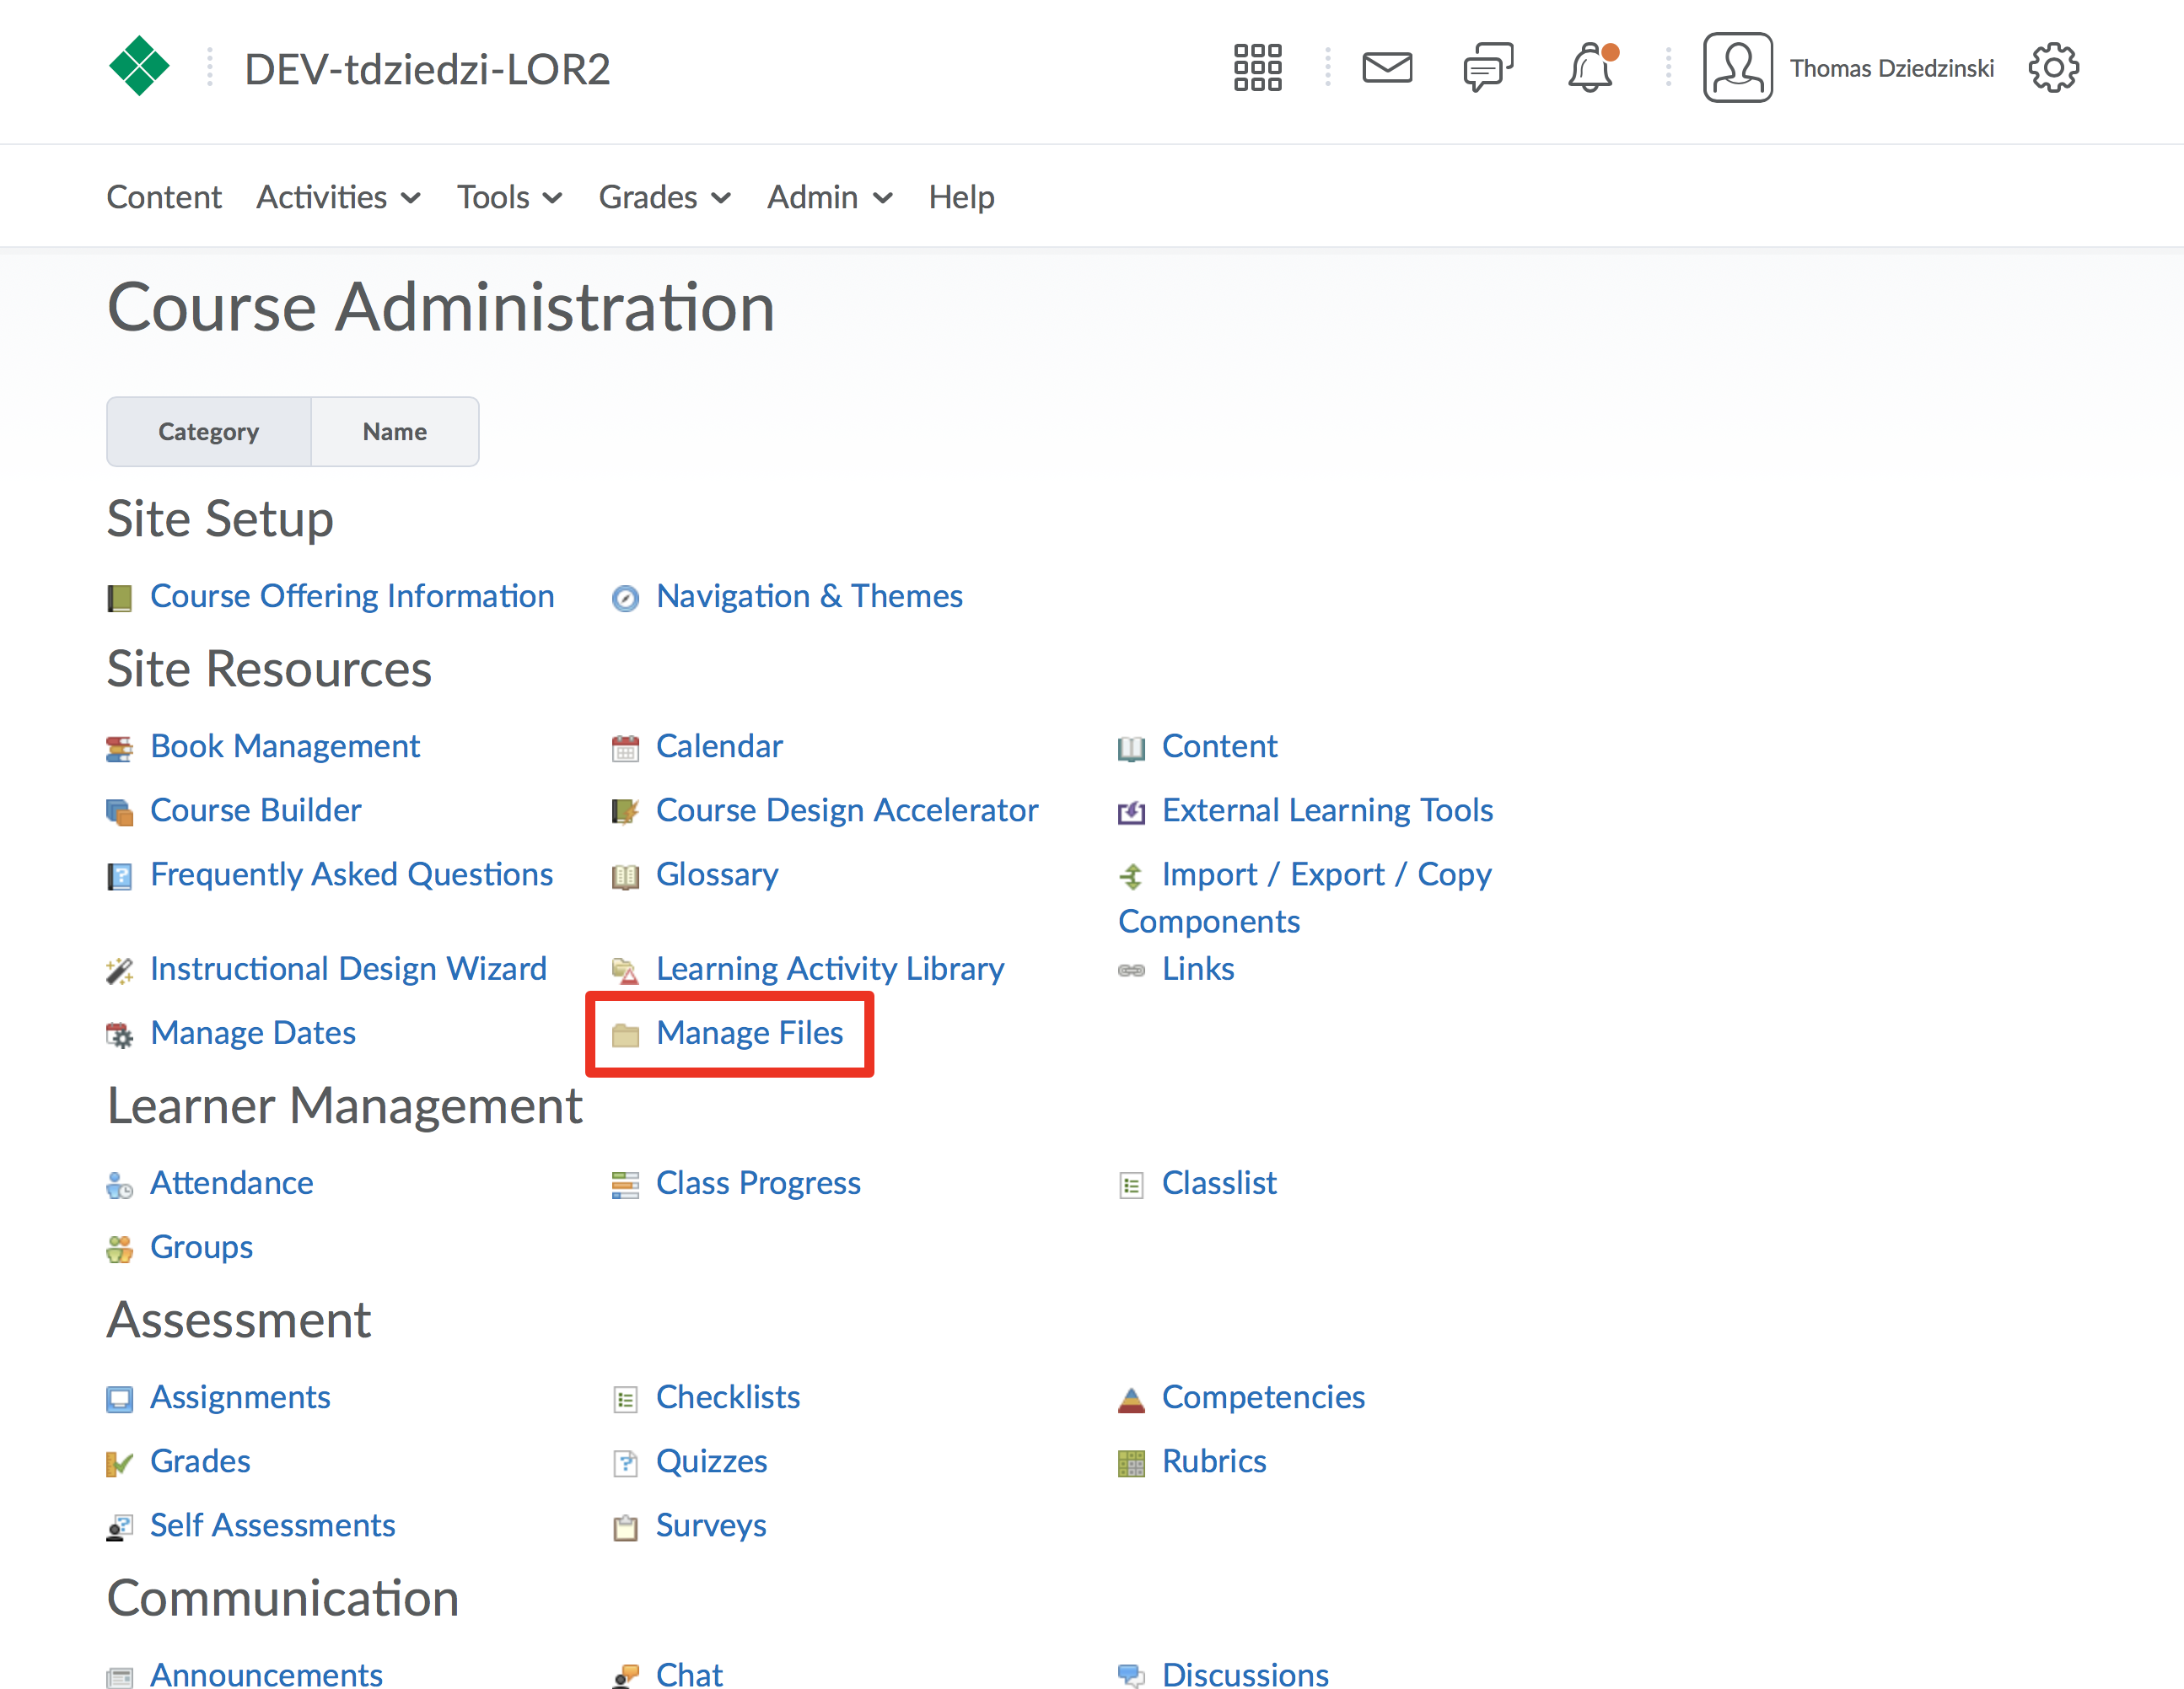
Task: Click the Calendar icon
Action: pyautogui.click(x=625, y=748)
